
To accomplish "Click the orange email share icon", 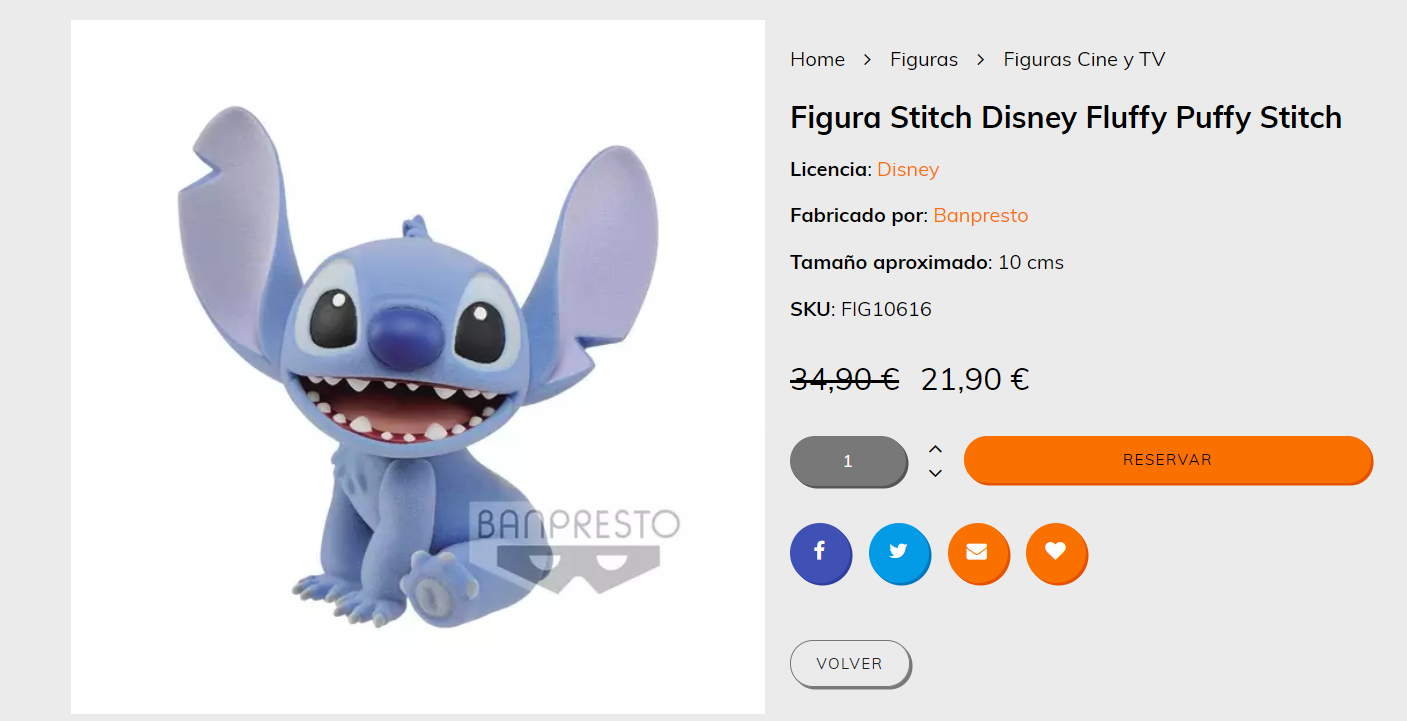I will pos(978,553).
